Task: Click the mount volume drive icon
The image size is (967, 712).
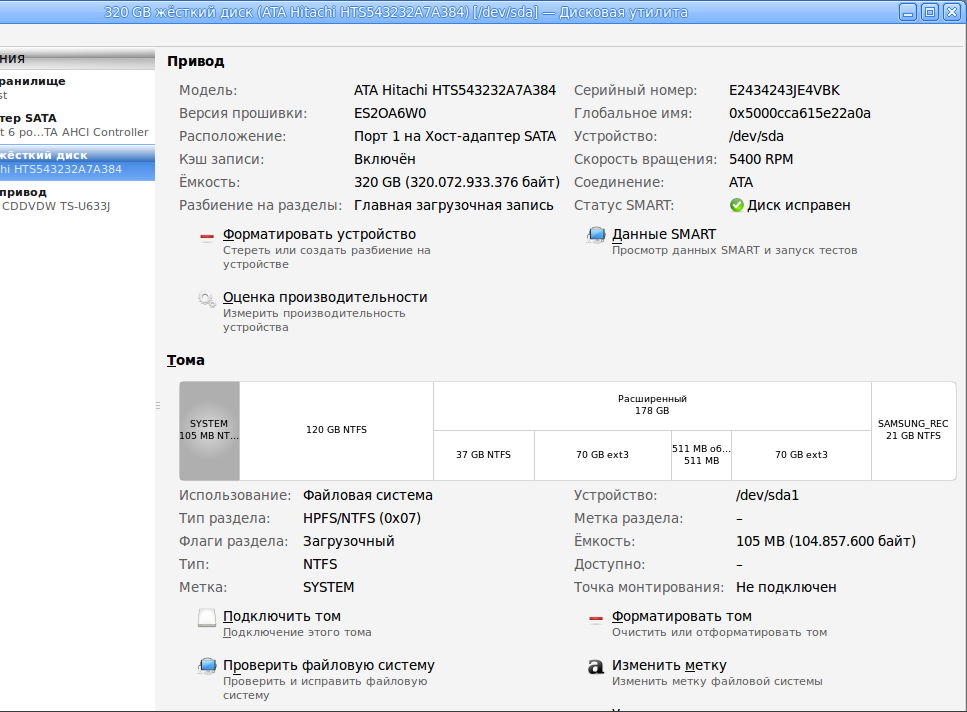Action: point(207,618)
